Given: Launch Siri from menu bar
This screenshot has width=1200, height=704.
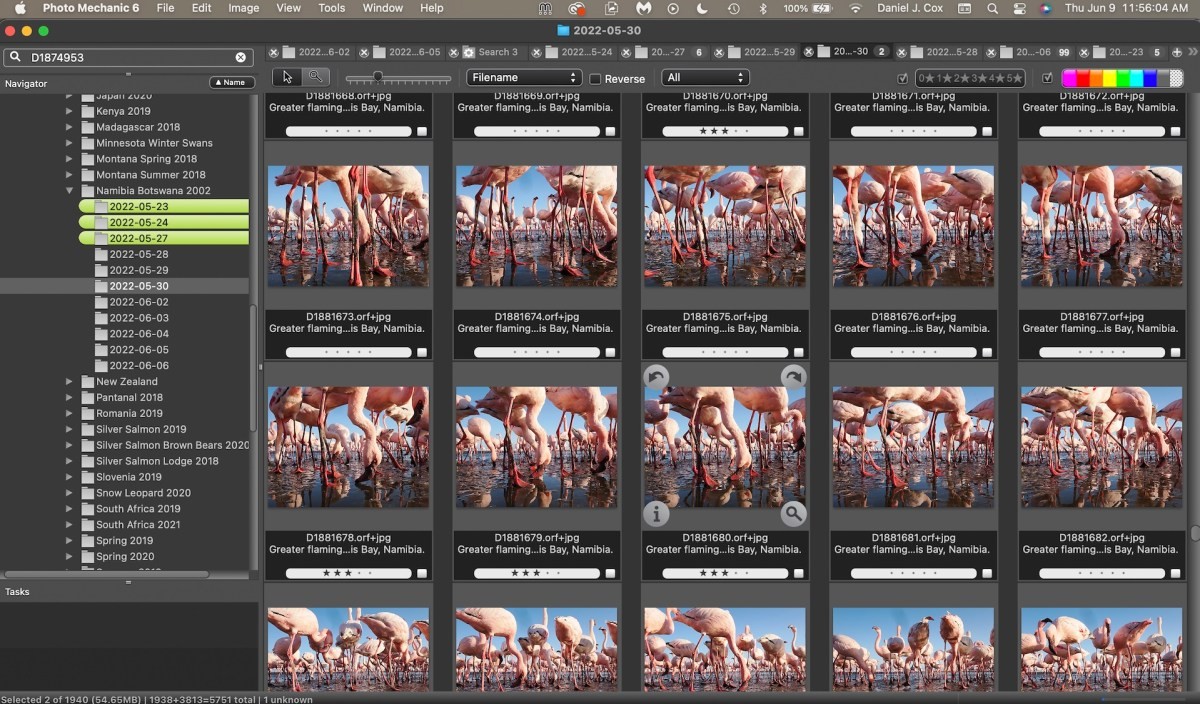Looking at the screenshot, I should coord(1045,8).
